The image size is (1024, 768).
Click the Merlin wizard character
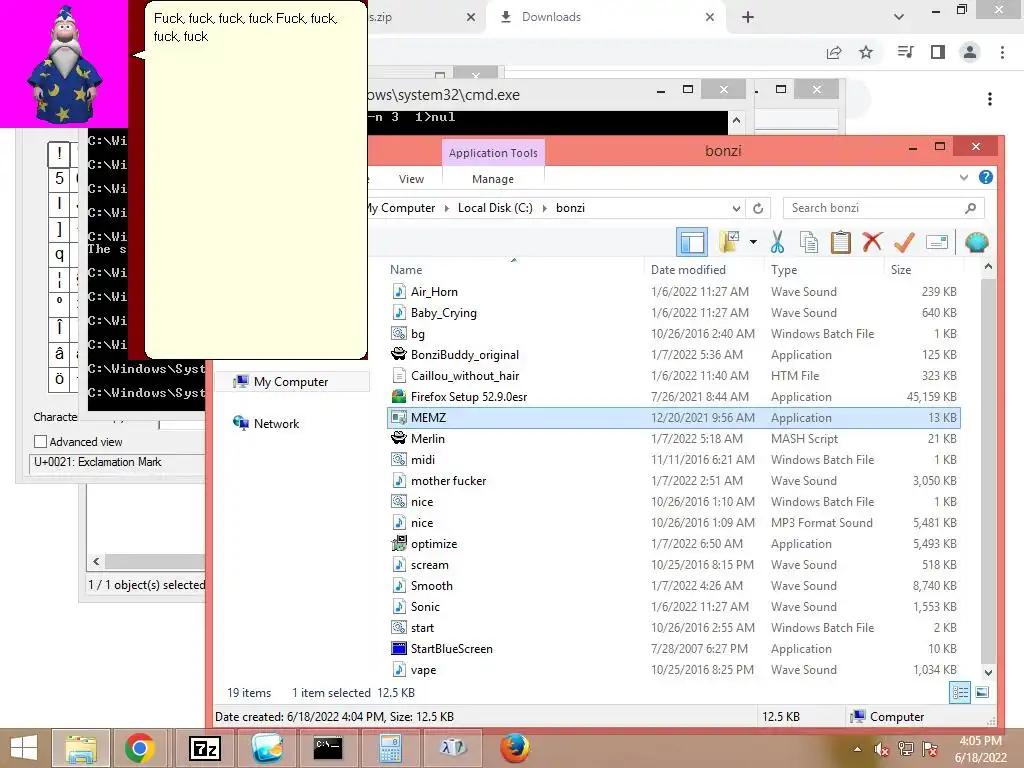pos(64,64)
